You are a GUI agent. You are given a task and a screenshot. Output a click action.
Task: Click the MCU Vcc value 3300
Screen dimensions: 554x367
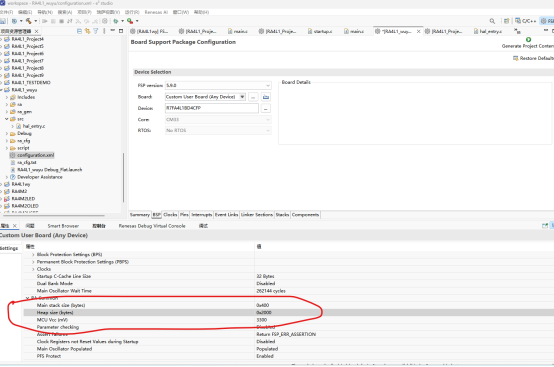click(262, 320)
